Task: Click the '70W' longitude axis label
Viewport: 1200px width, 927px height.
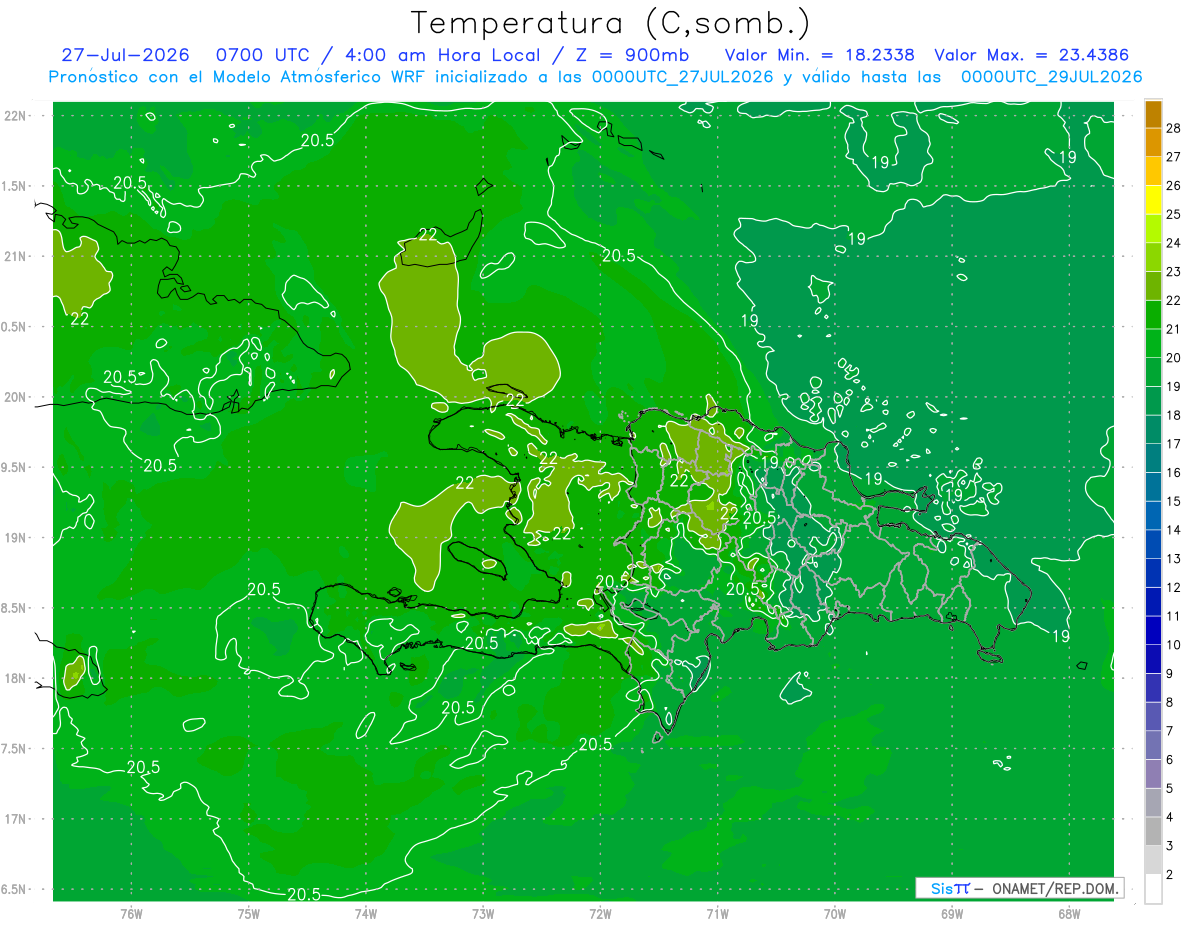Action: 834,913
